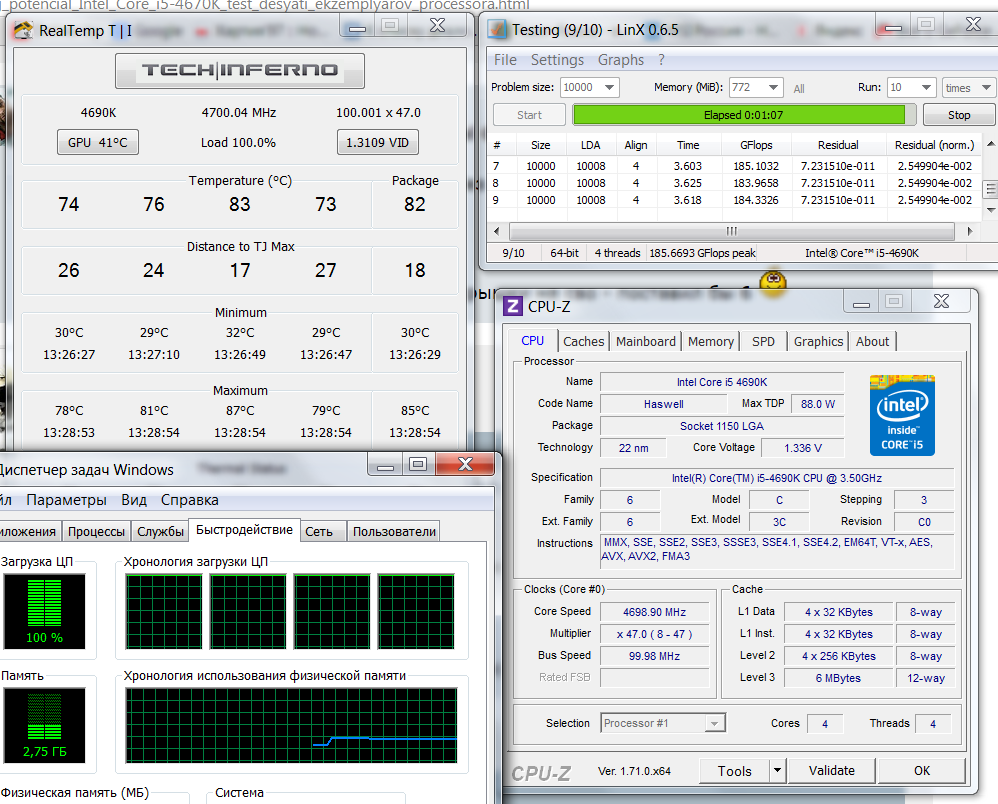Image resolution: width=998 pixels, height=804 pixels.
Task: Open Параметры menu in Task Manager
Action: coord(66,500)
